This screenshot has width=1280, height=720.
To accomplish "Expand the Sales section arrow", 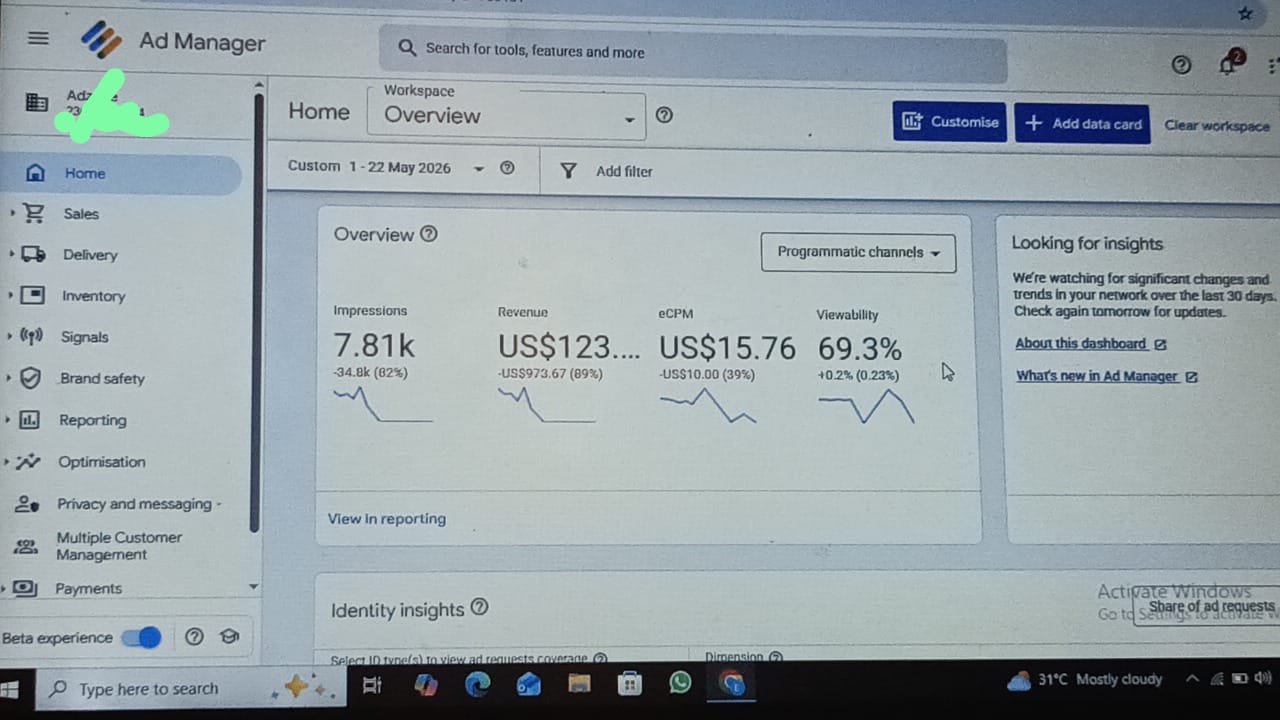I will 11,213.
